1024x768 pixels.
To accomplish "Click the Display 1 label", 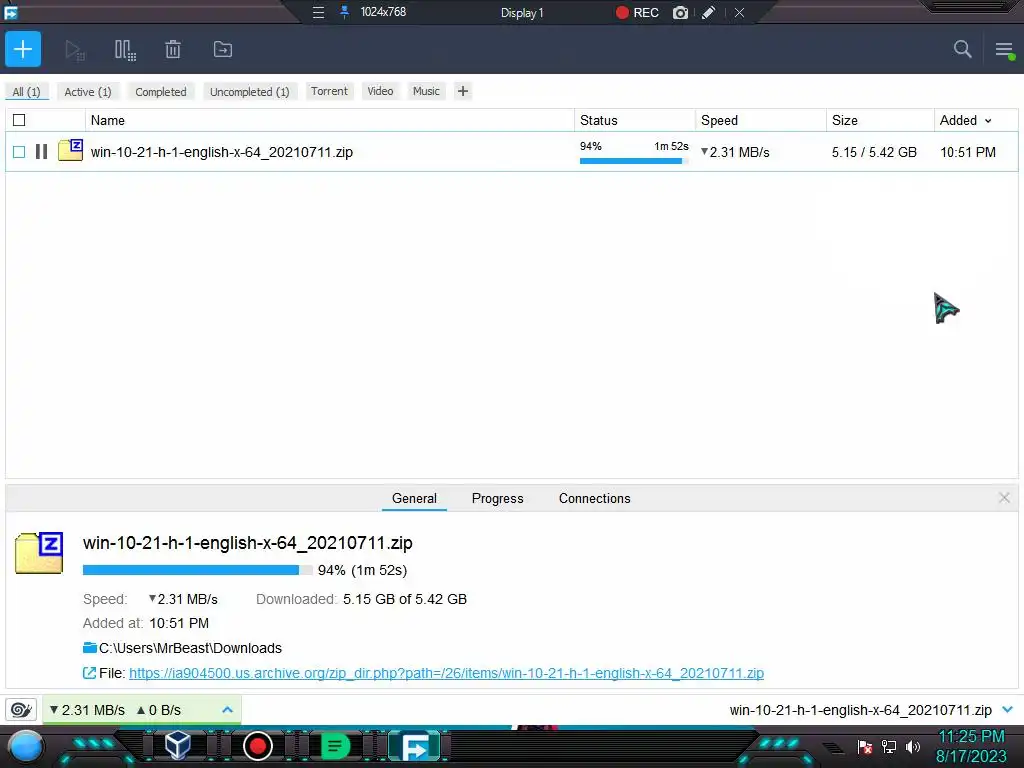I will point(522,13).
